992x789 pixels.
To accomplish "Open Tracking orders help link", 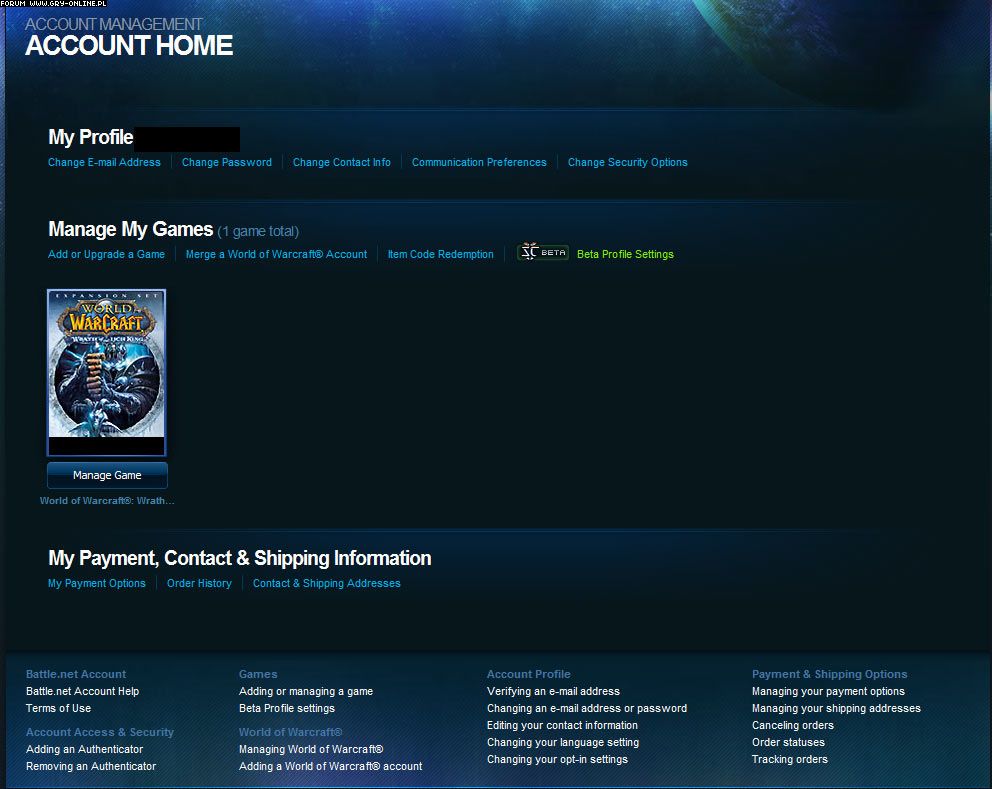I will pos(790,759).
